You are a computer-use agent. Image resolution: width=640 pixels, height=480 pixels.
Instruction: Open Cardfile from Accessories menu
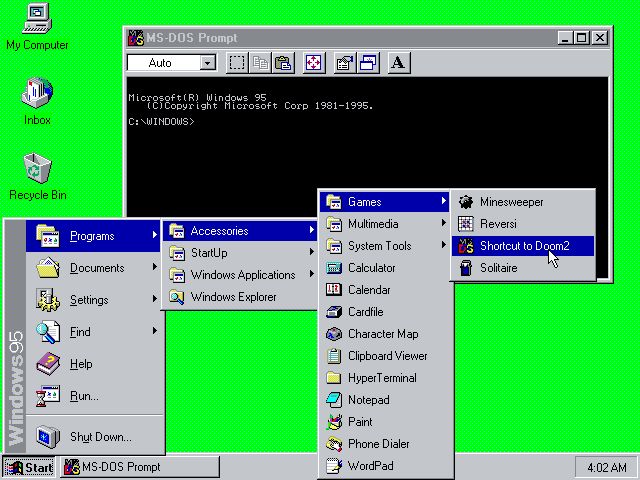[x=384, y=312]
